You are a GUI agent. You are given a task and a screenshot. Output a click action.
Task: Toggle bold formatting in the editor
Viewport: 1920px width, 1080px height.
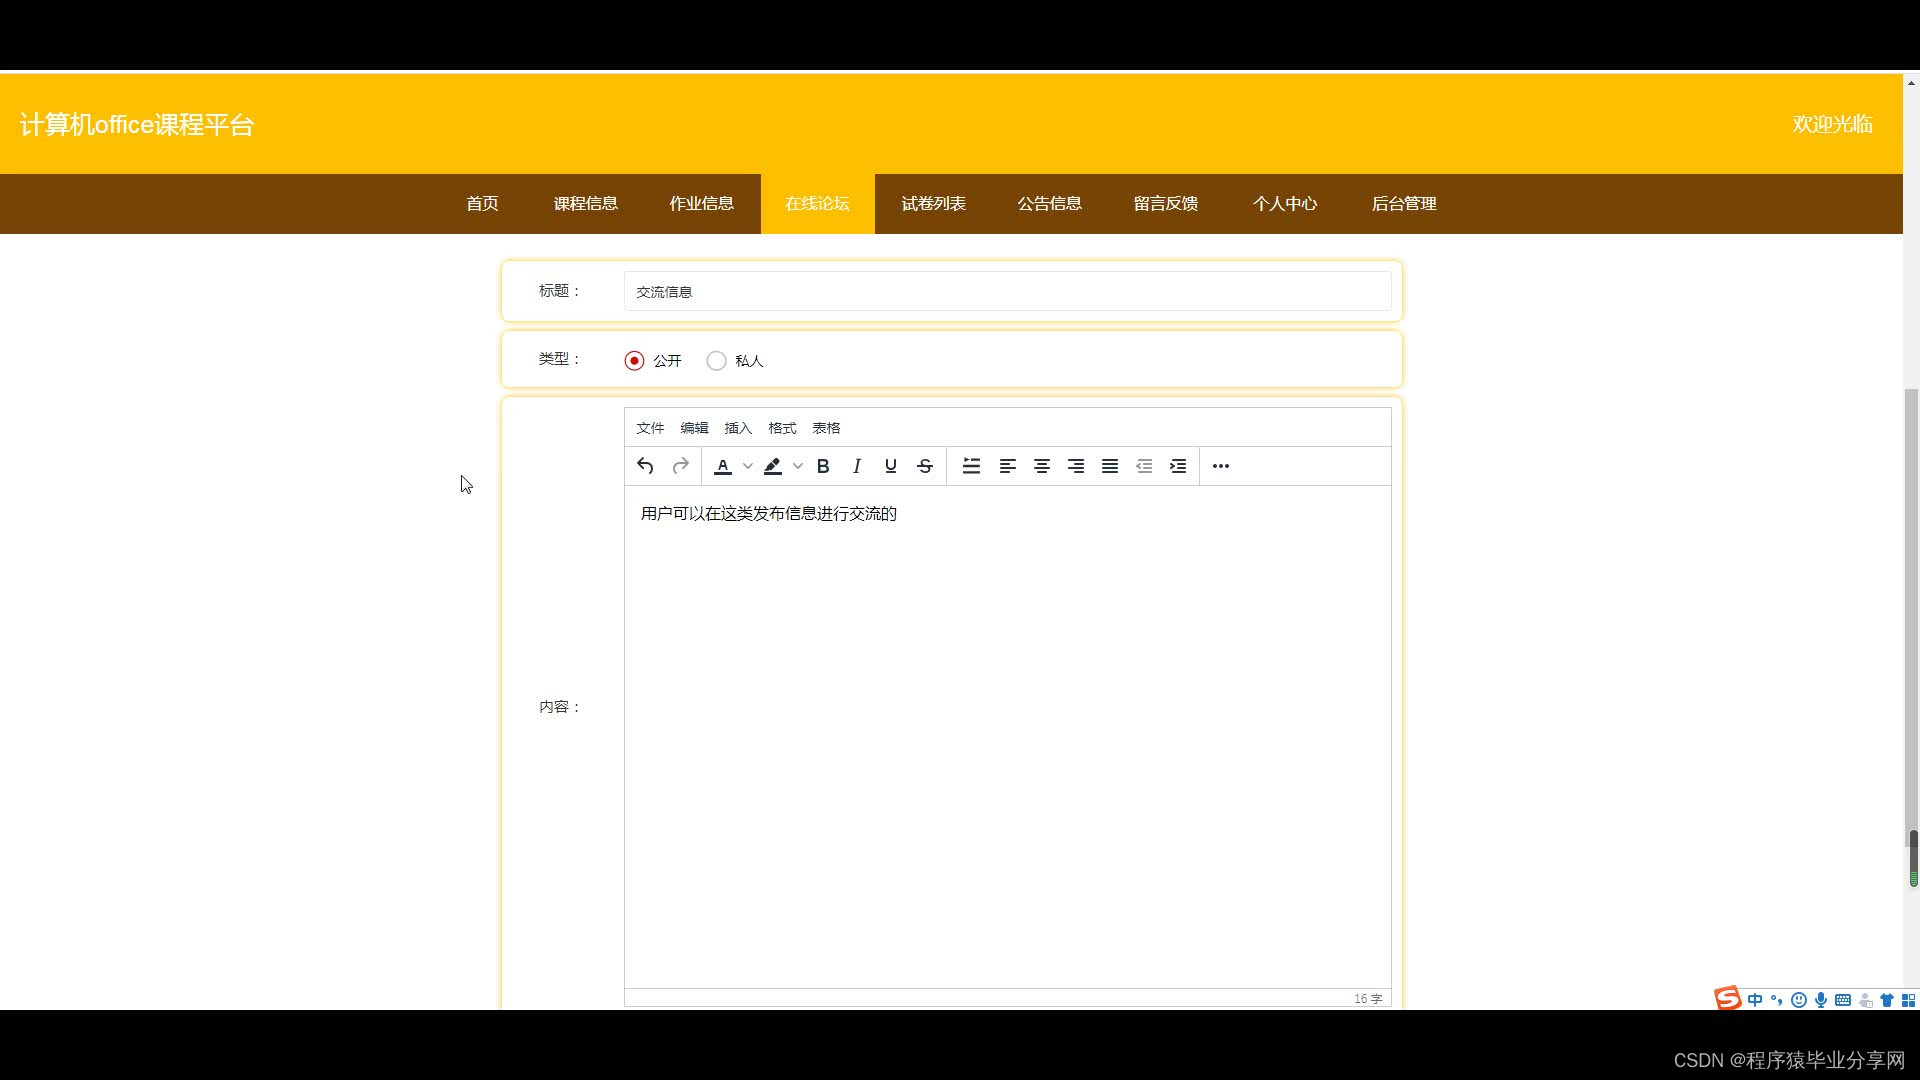(x=823, y=466)
